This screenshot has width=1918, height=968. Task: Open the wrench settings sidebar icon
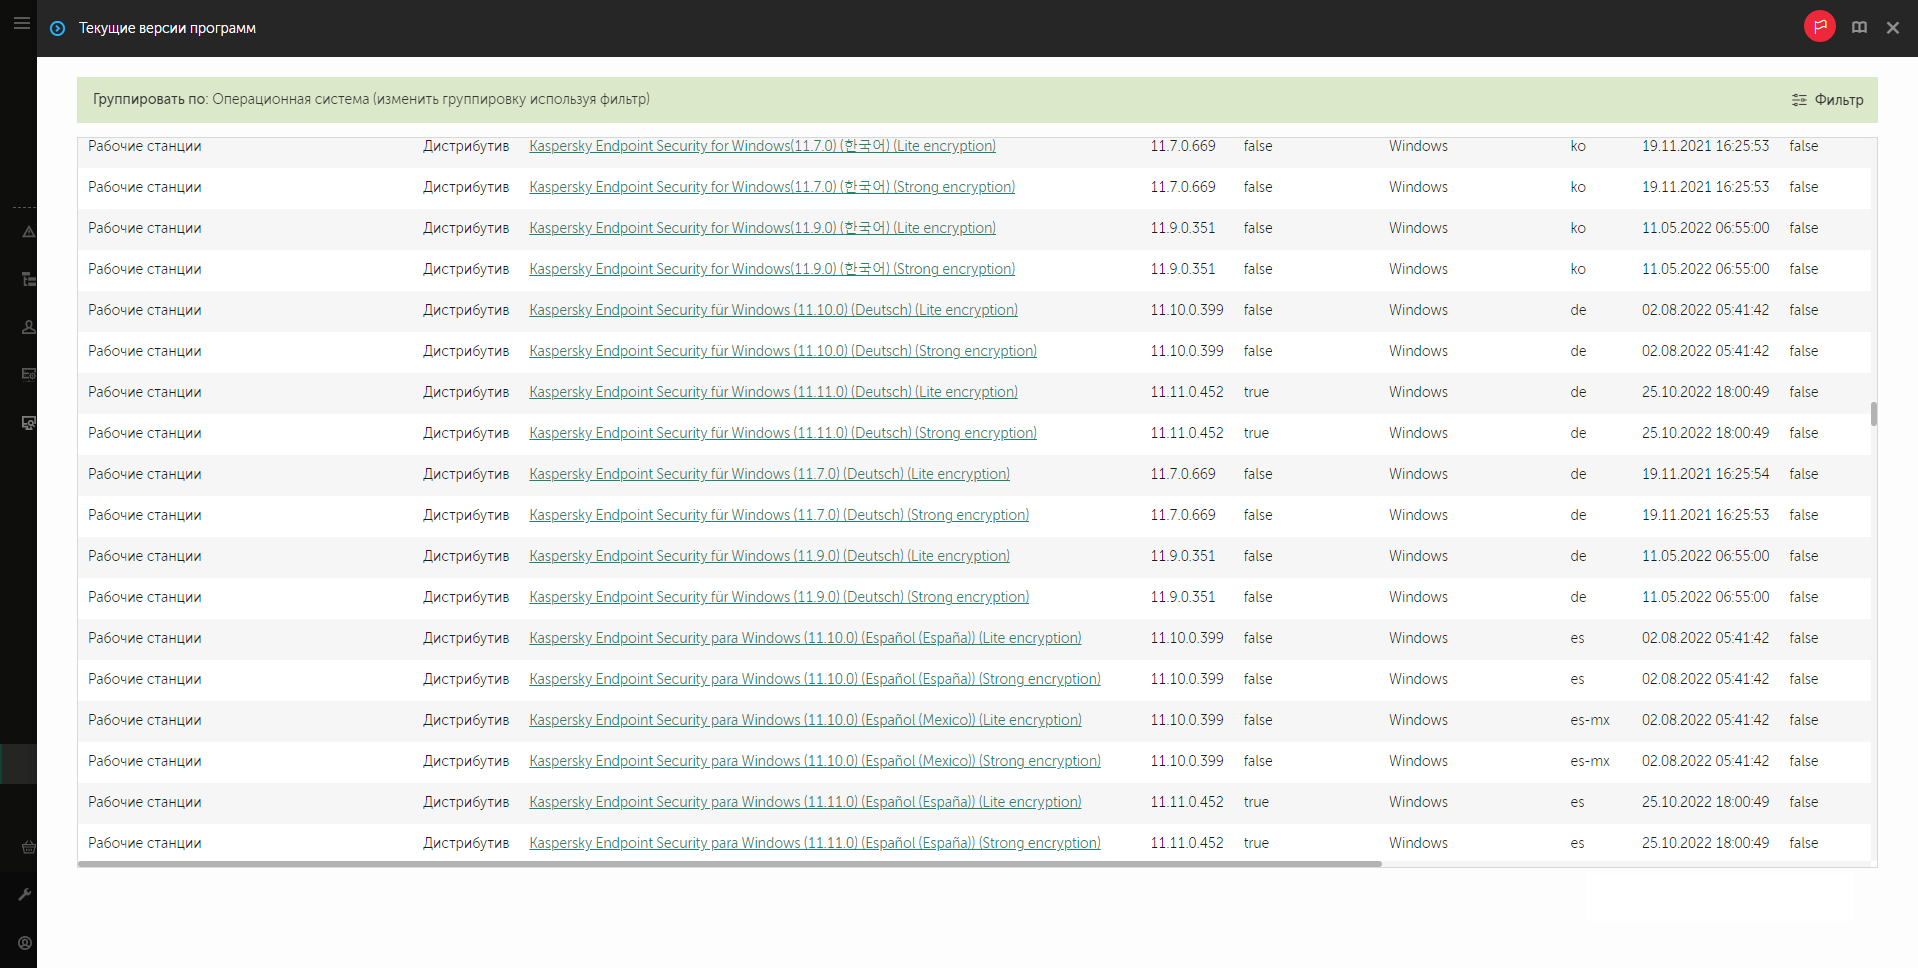pyautogui.click(x=26, y=894)
